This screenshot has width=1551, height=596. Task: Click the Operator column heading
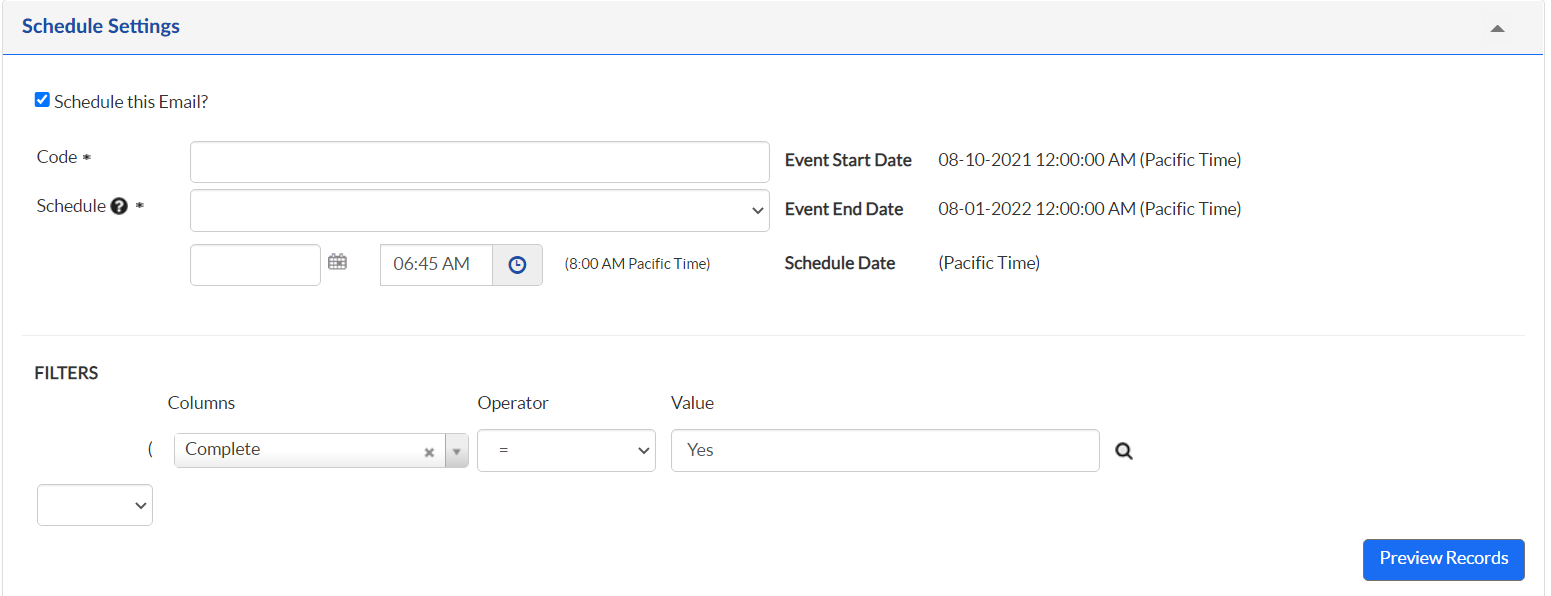[x=513, y=403]
